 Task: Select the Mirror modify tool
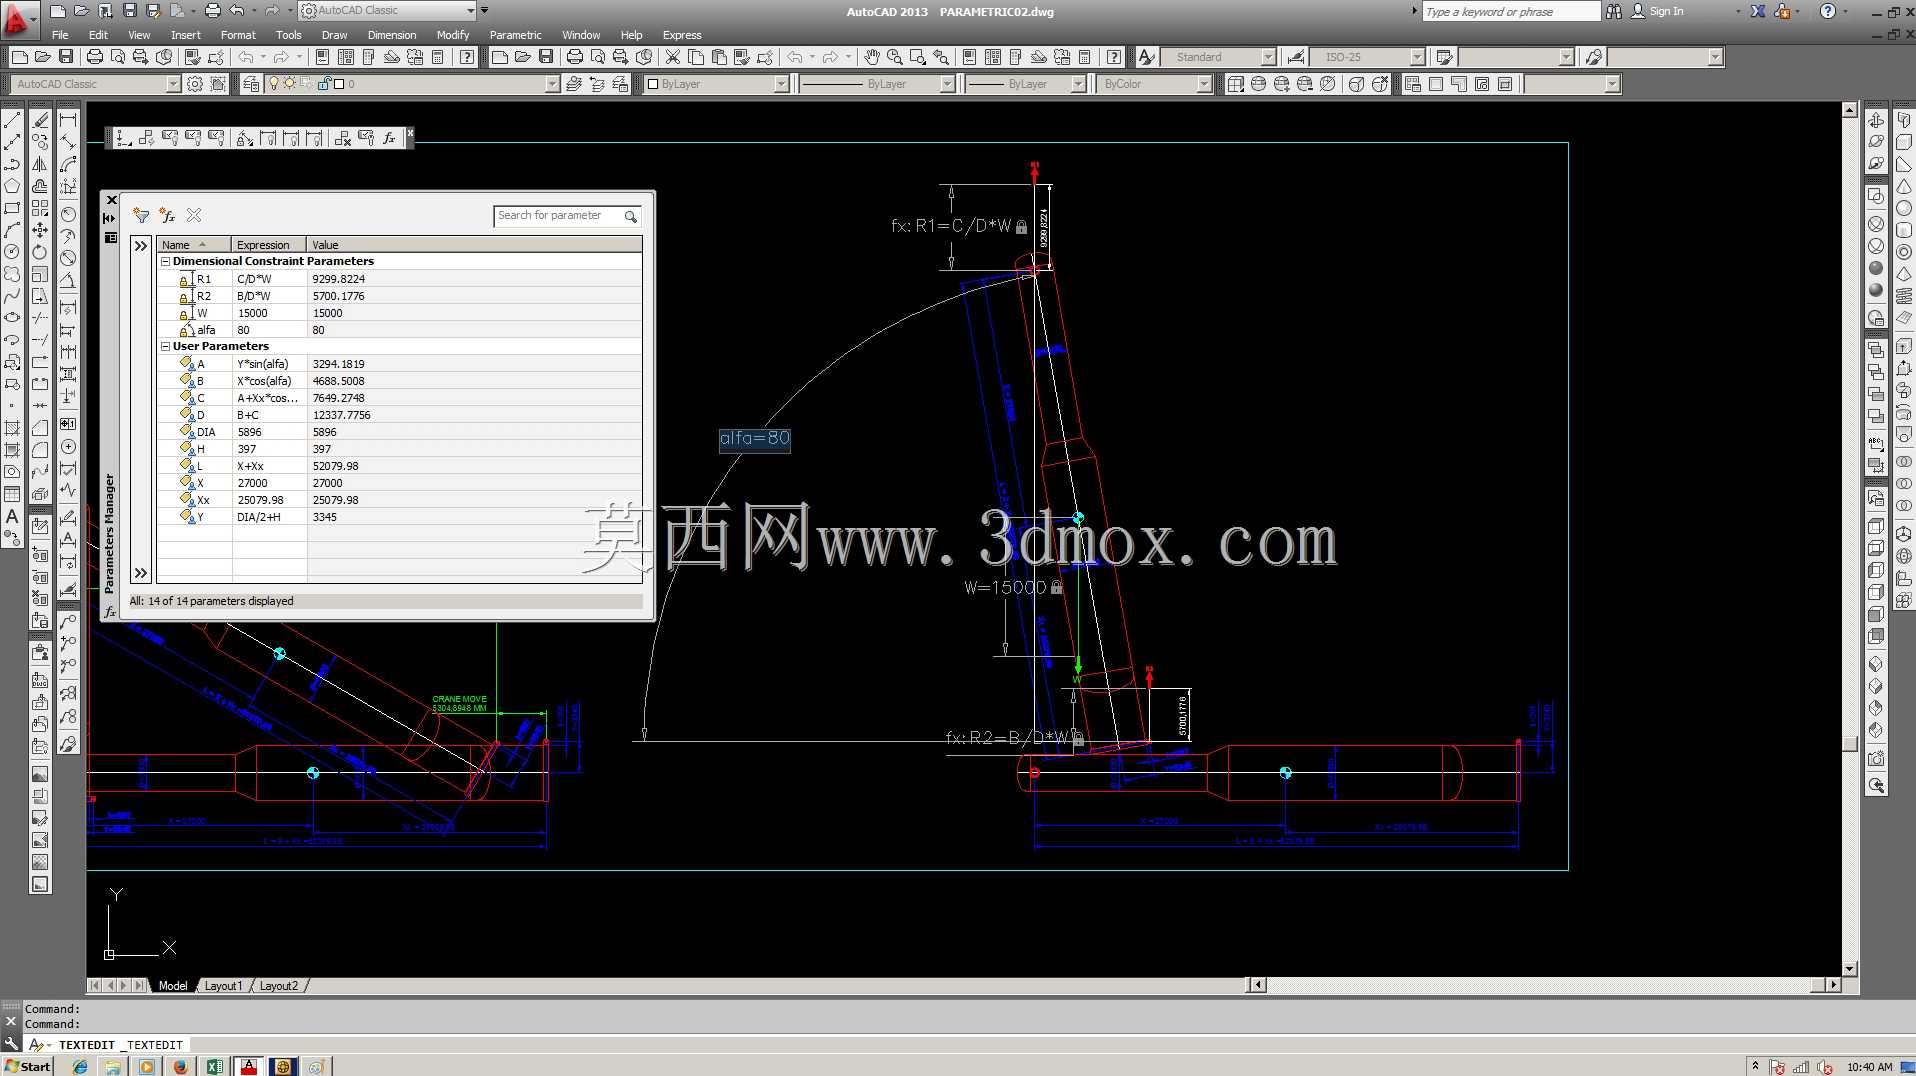[x=40, y=164]
